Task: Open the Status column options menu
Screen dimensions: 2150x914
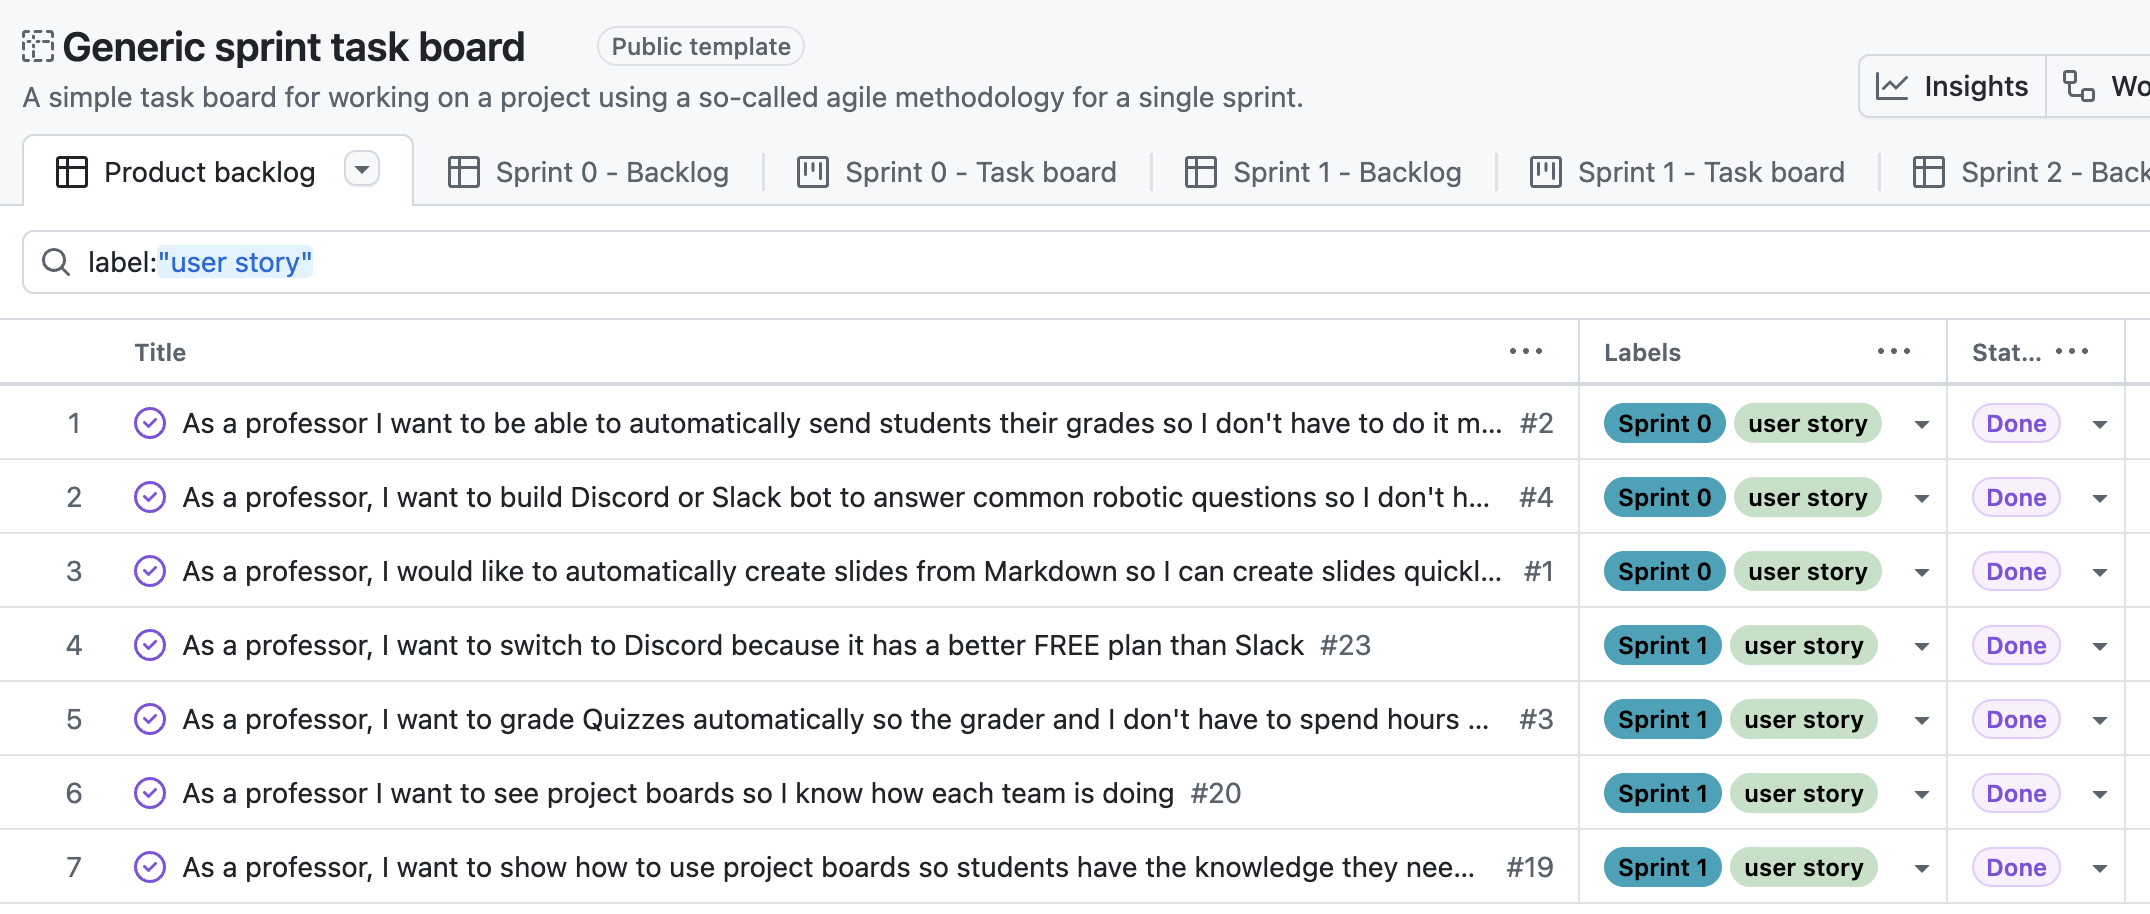Action: tap(2072, 351)
